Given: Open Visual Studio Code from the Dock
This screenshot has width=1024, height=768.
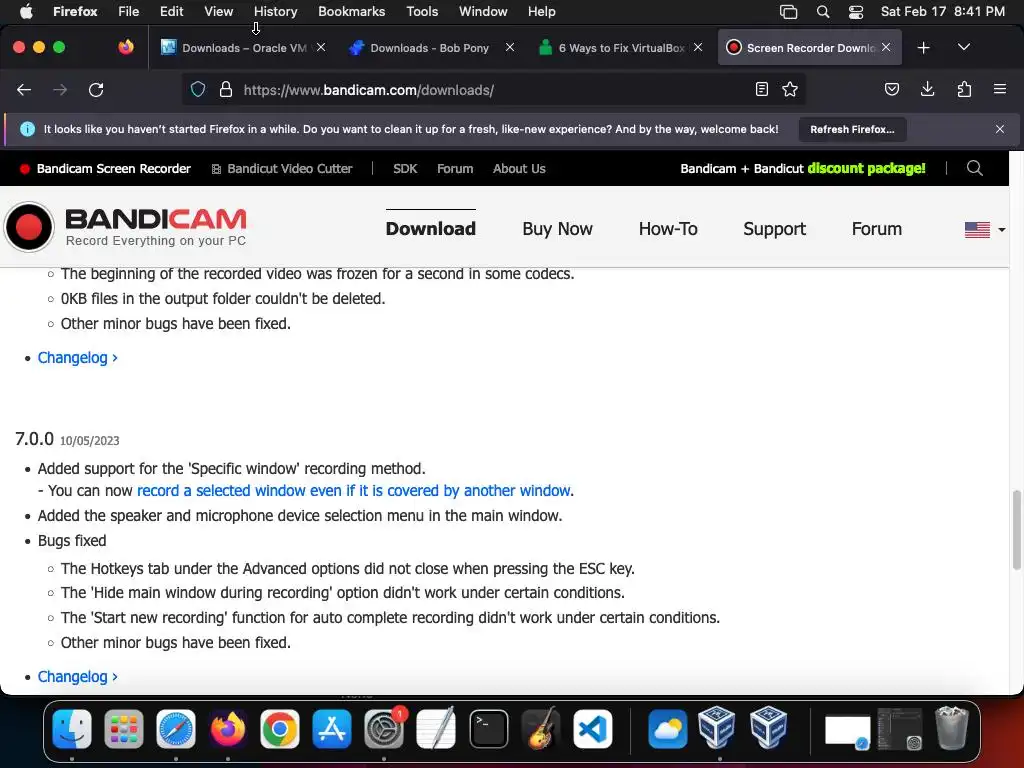Looking at the screenshot, I should point(592,729).
